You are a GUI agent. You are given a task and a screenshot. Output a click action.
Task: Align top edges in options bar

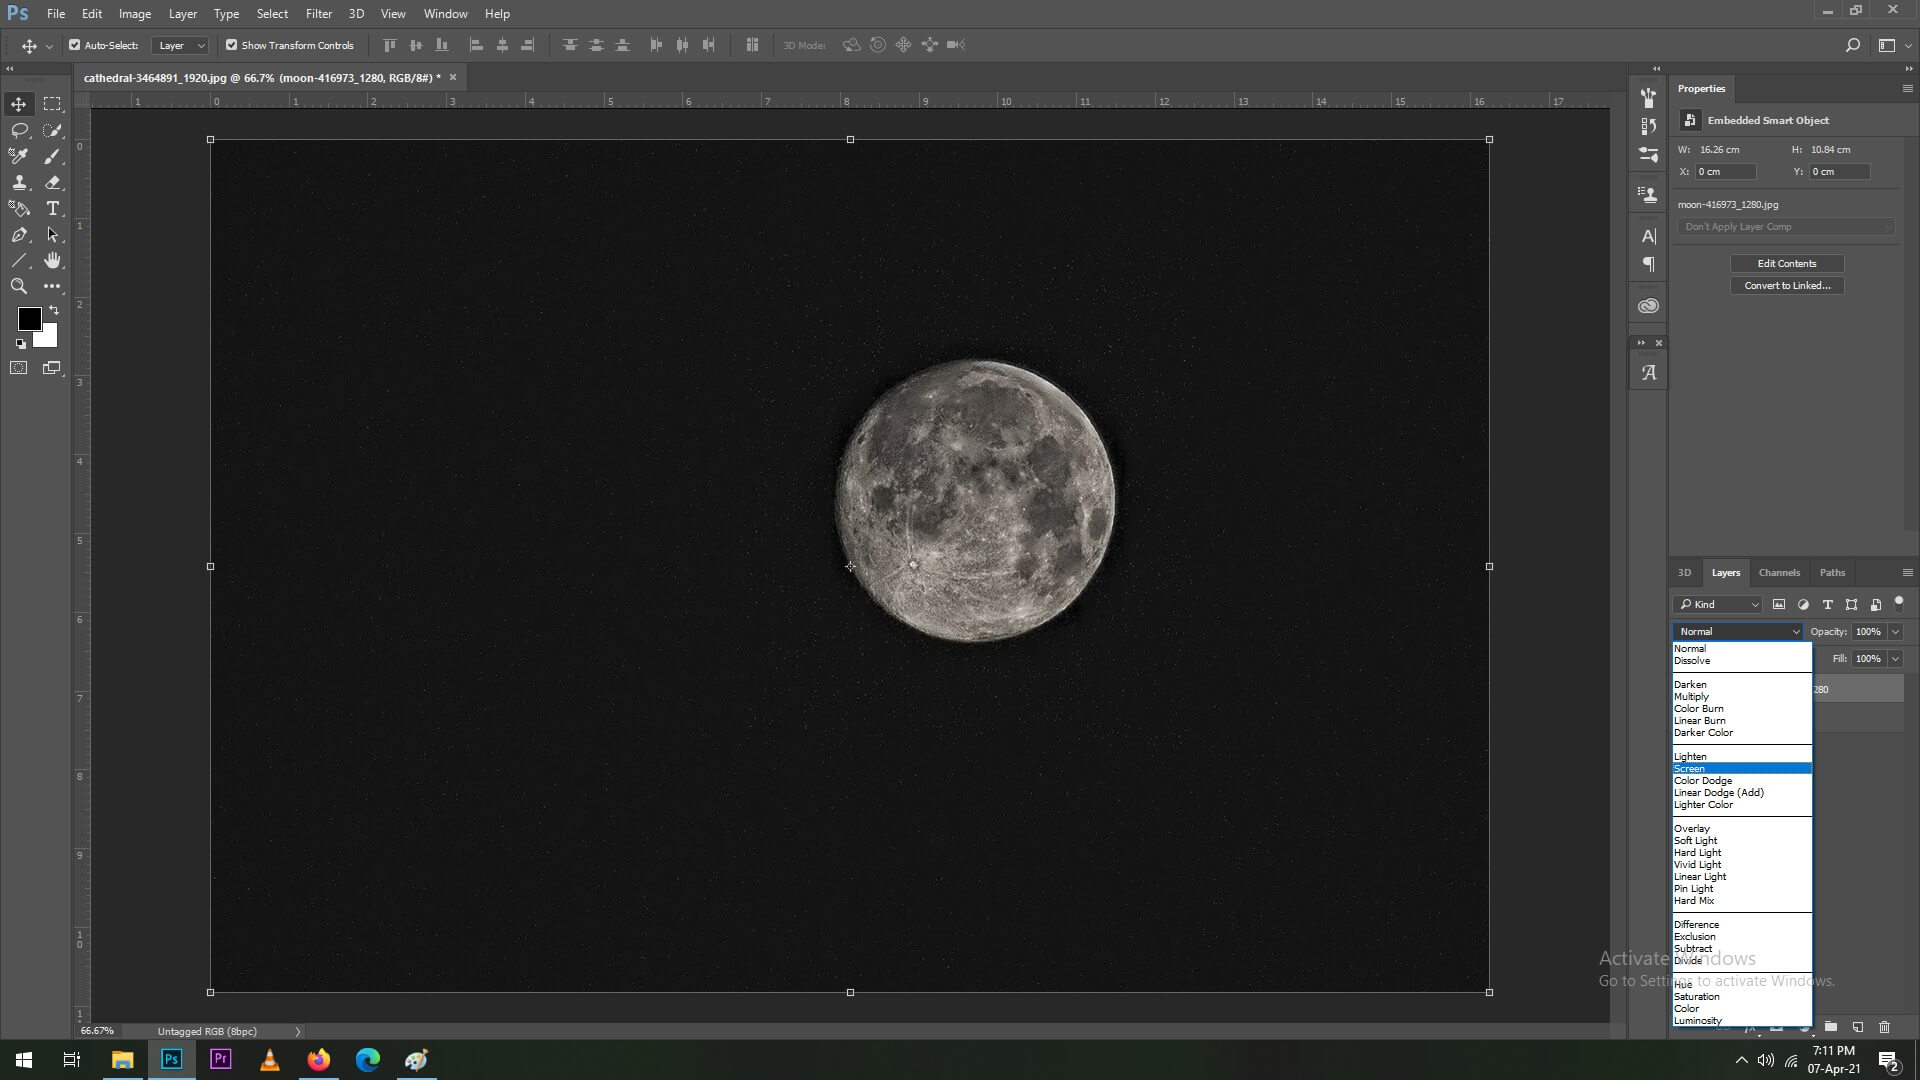[x=390, y=45]
